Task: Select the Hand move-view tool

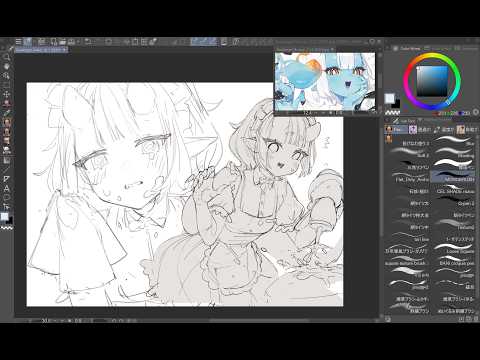Action: (x=6, y=66)
